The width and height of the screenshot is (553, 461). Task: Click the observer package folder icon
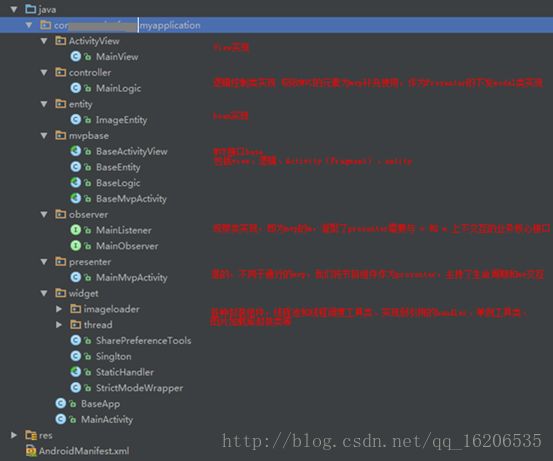click(61, 214)
